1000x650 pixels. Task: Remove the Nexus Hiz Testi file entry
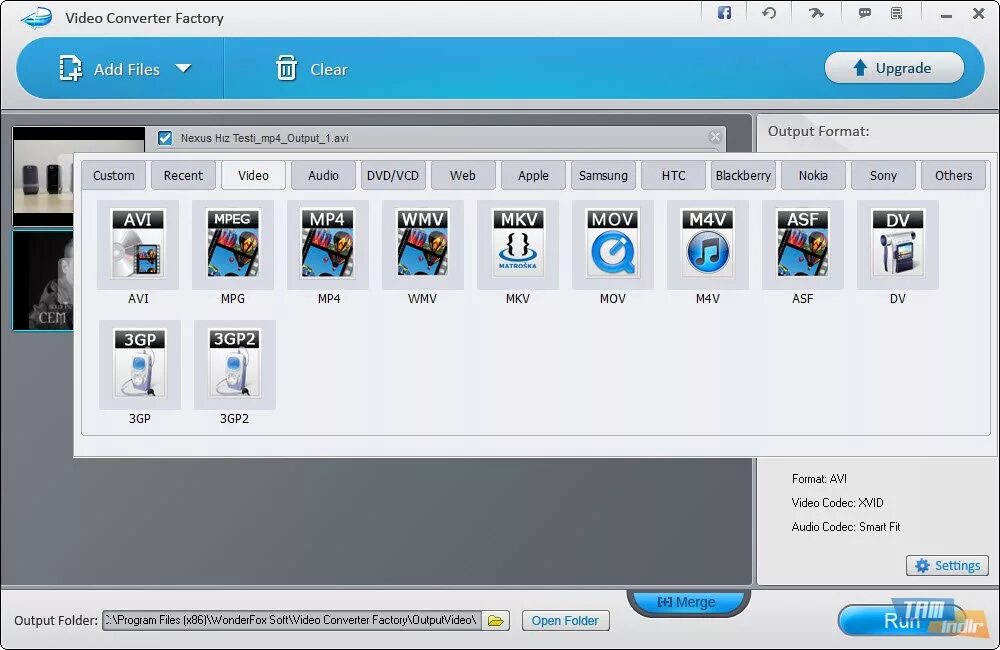coord(715,137)
